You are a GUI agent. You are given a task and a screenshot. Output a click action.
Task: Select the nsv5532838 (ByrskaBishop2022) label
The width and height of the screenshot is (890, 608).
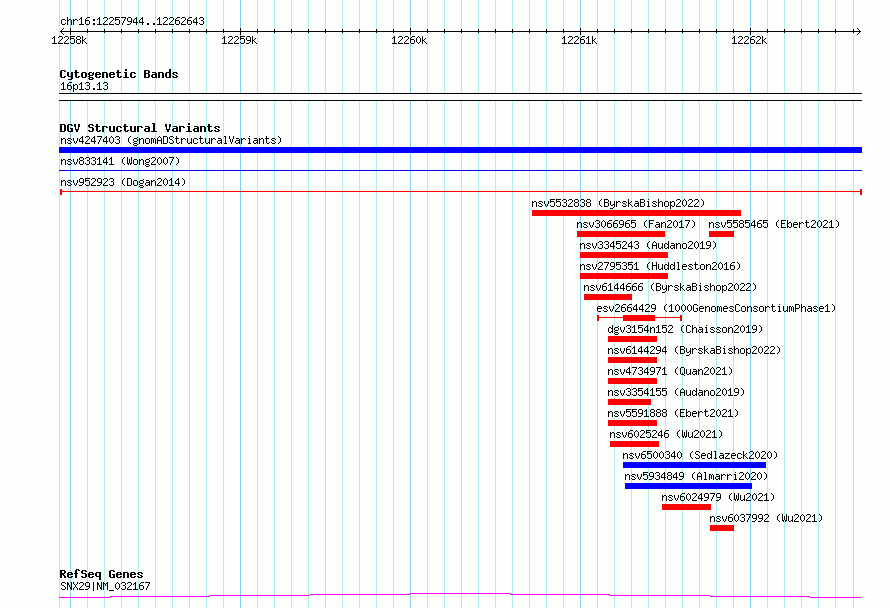[x=618, y=203]
